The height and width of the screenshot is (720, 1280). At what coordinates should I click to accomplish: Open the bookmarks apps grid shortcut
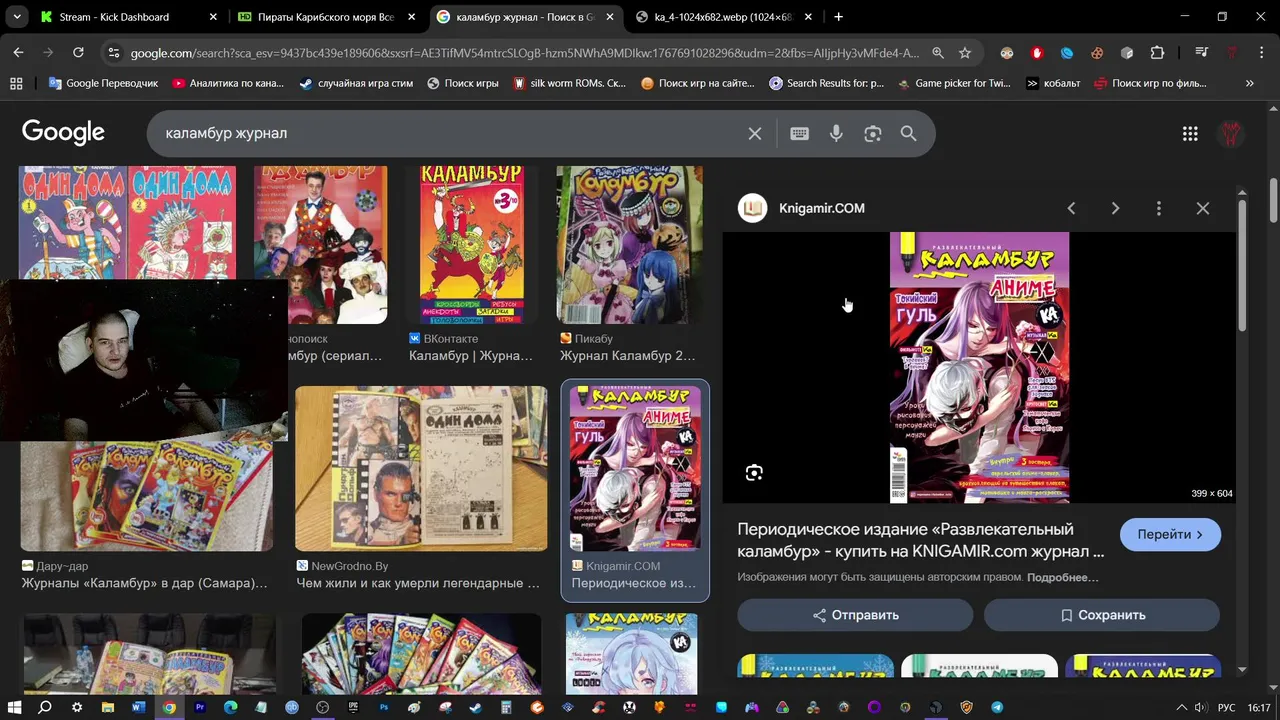click(x=16, y=83)
